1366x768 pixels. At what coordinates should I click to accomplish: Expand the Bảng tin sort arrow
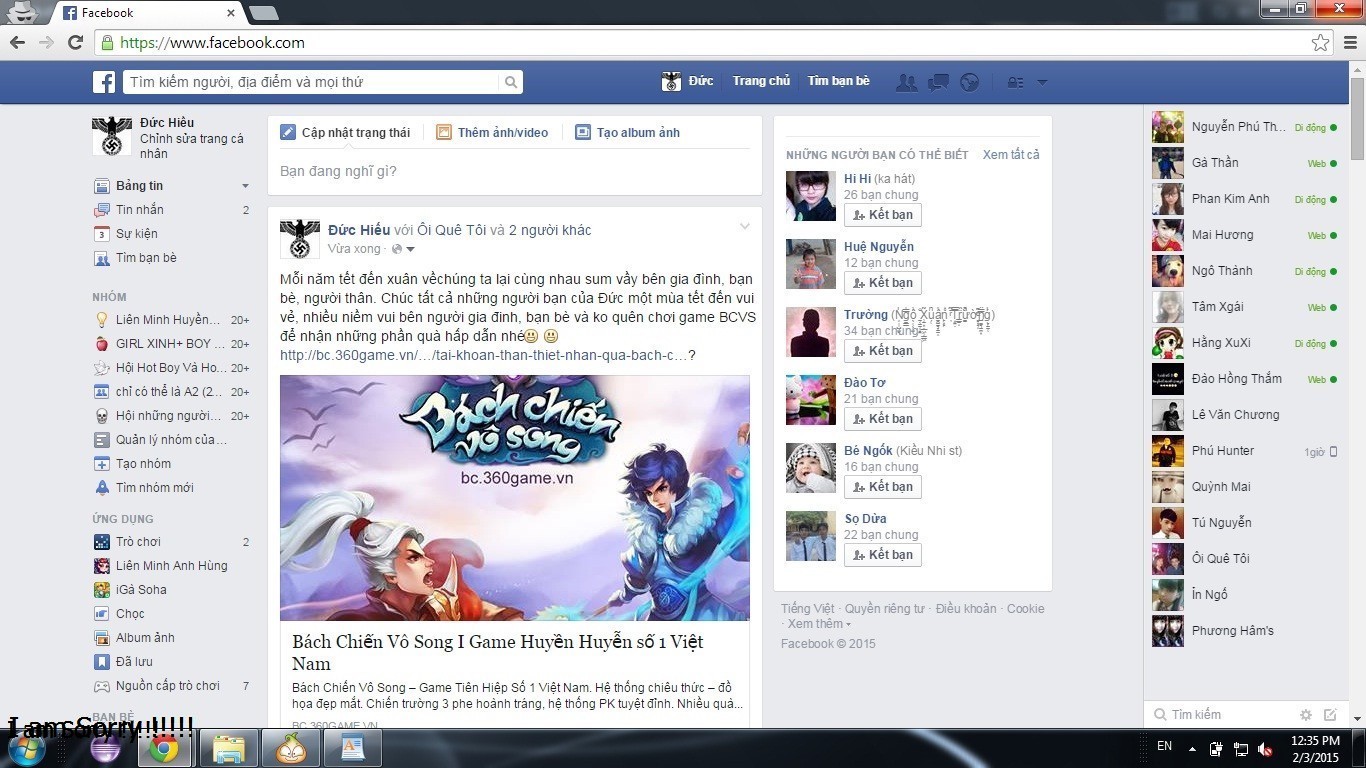245,186
